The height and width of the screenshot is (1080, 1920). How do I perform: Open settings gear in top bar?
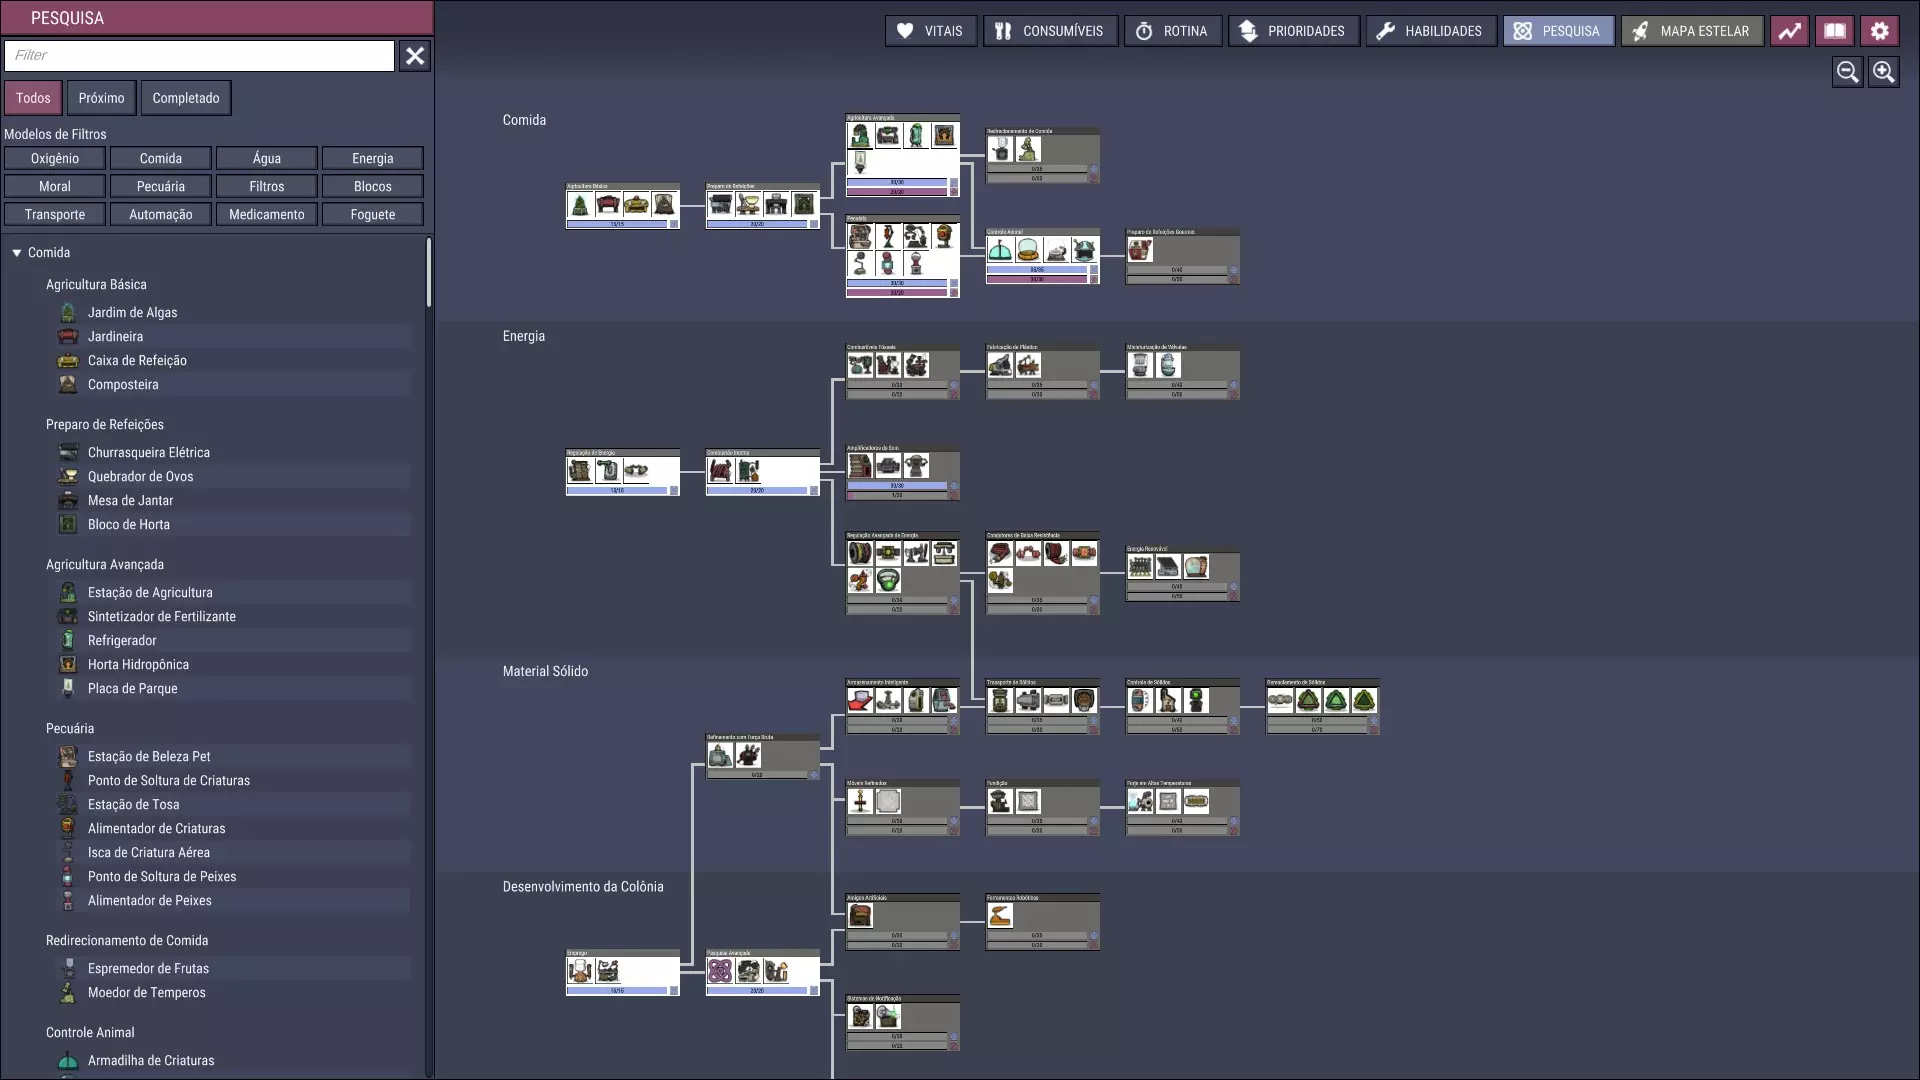1879,31
